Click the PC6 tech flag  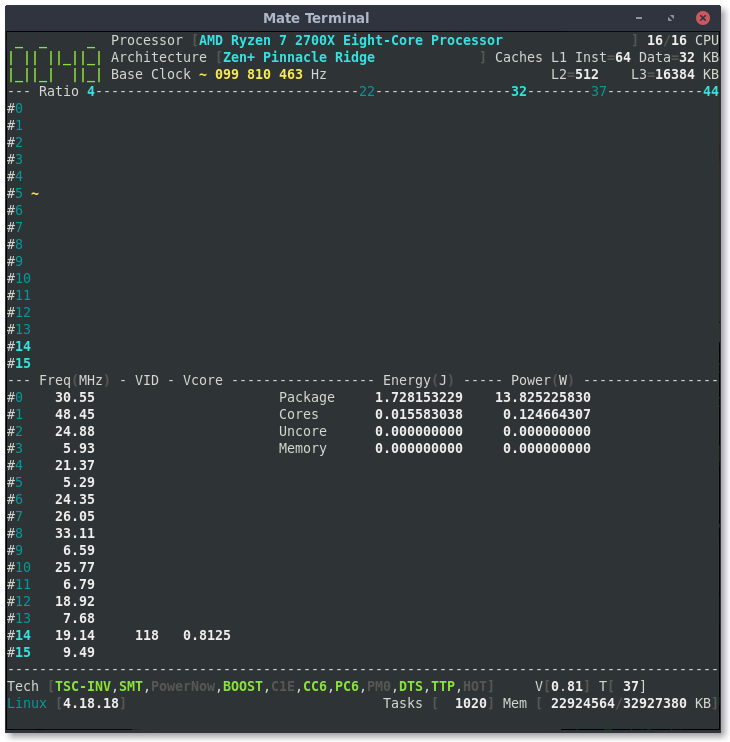(x=347, y=687)
